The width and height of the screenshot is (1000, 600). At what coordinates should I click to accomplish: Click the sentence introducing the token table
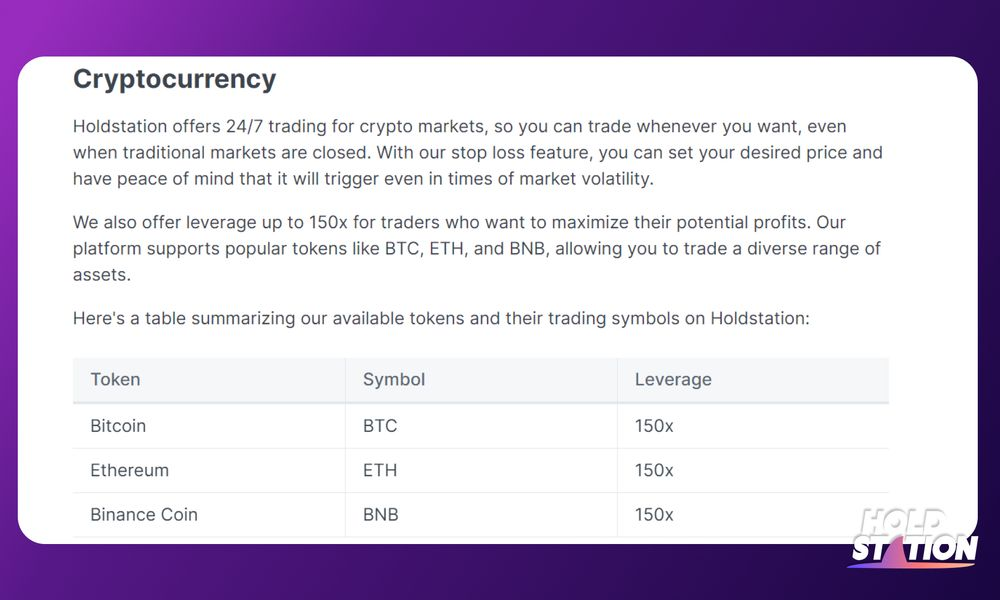441,318
